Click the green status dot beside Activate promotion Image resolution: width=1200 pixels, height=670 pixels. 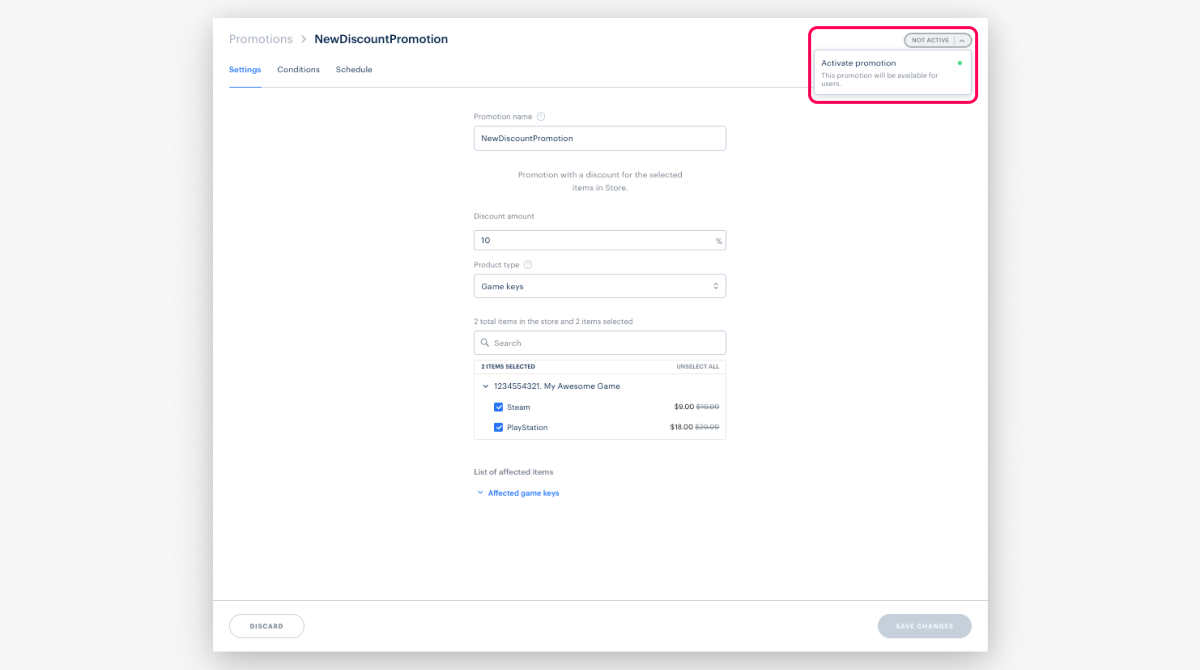click(x=960, y=63)
